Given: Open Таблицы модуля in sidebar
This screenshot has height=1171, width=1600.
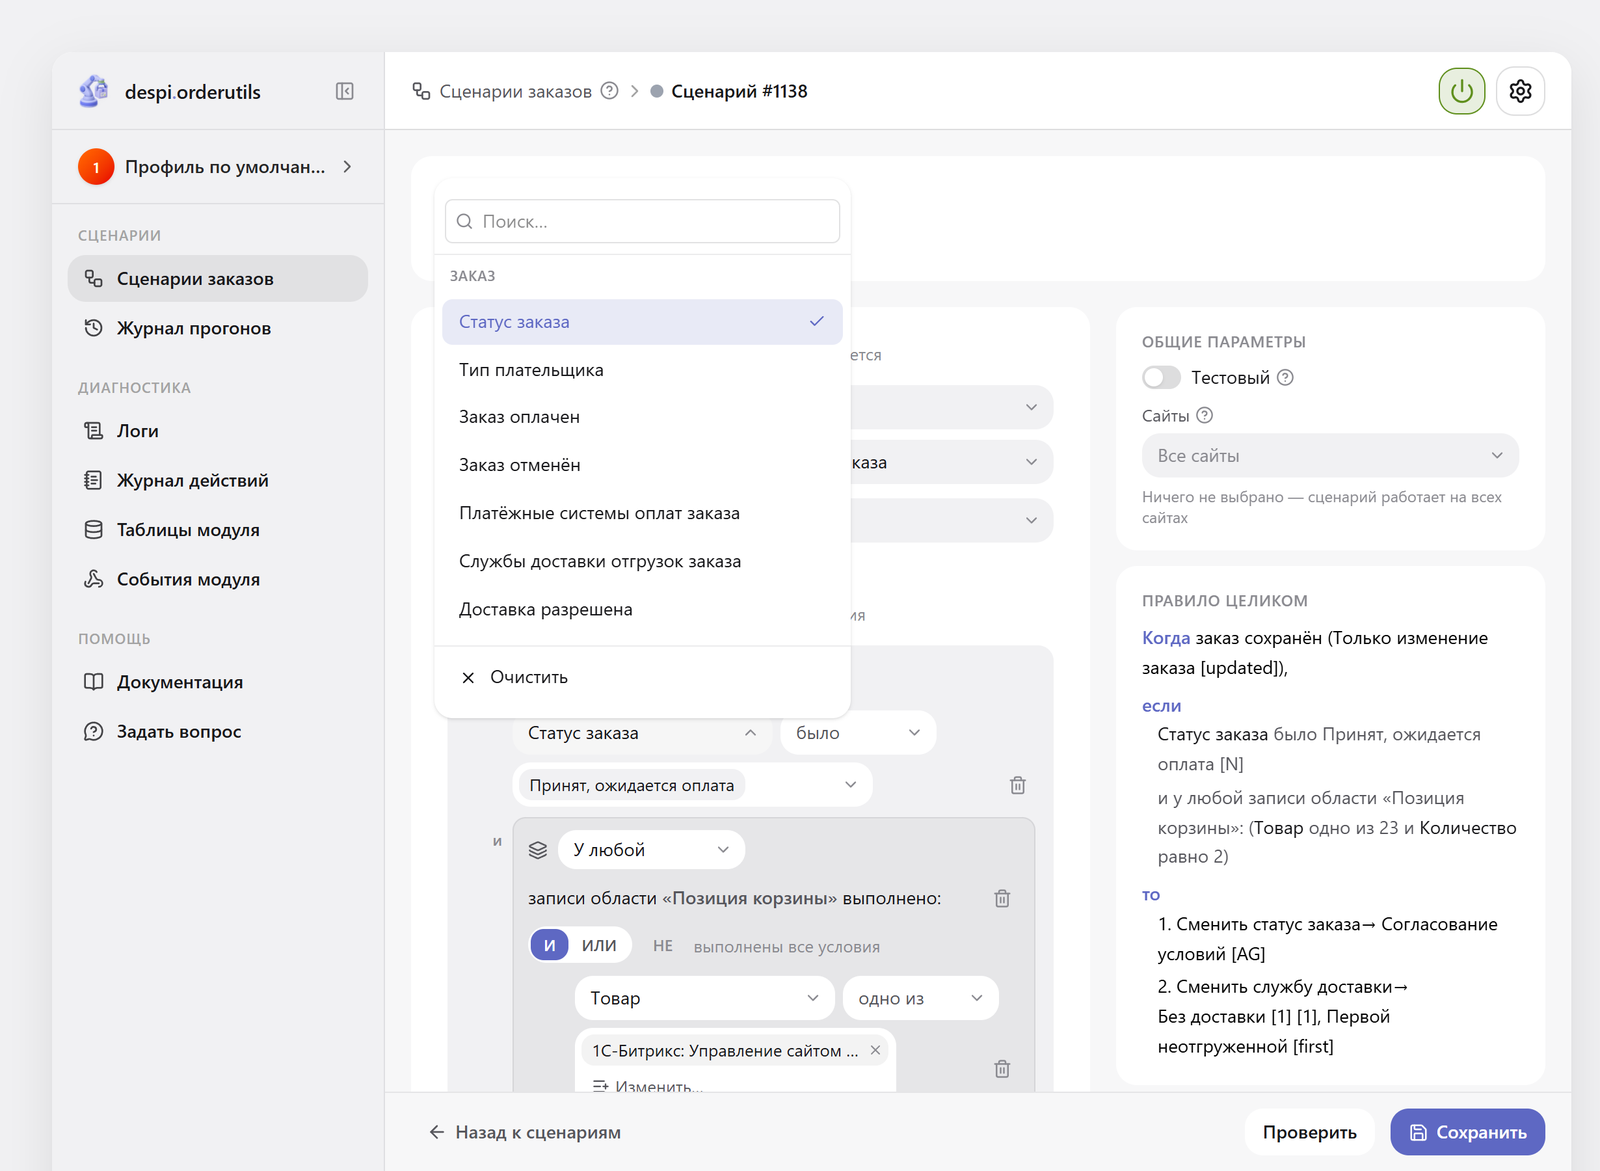Looking at the screenshot, I should tap(218, 530).
